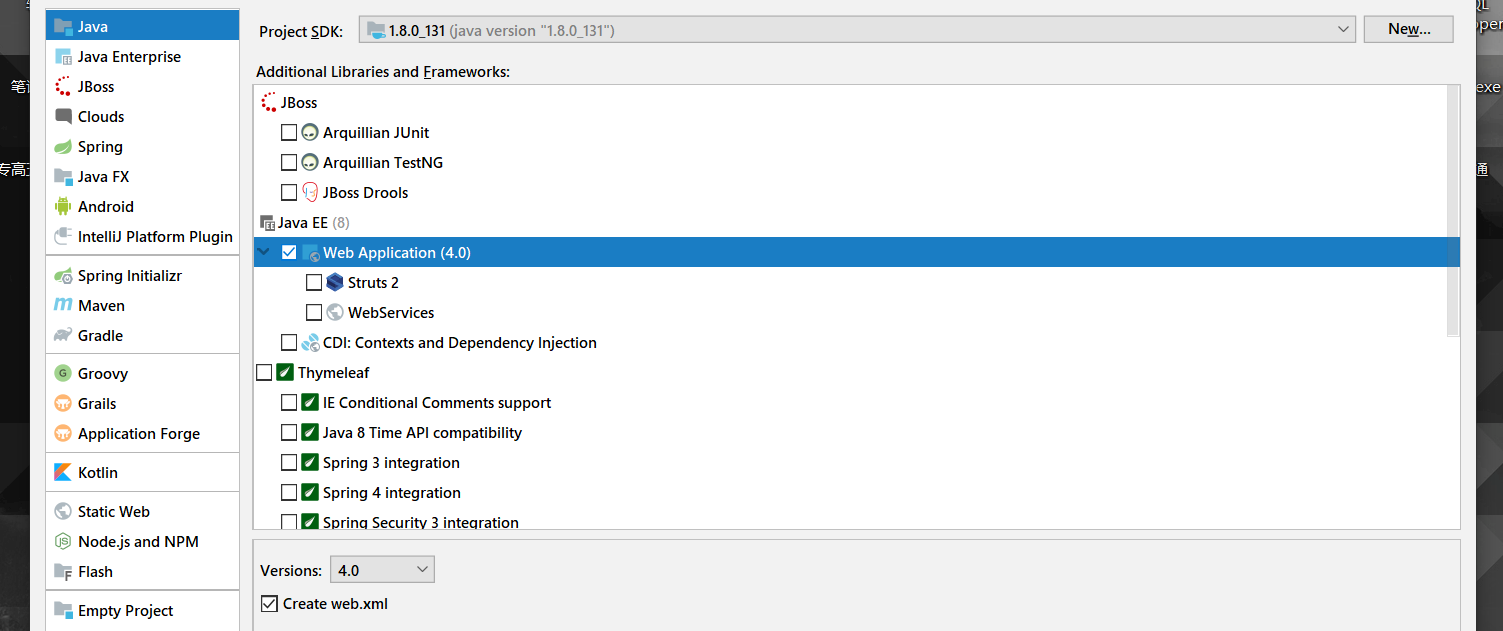Viewport: 1503px width, 631px height.
Task: Select the Spring Security 3 integration row
Action: coord(850,522)
